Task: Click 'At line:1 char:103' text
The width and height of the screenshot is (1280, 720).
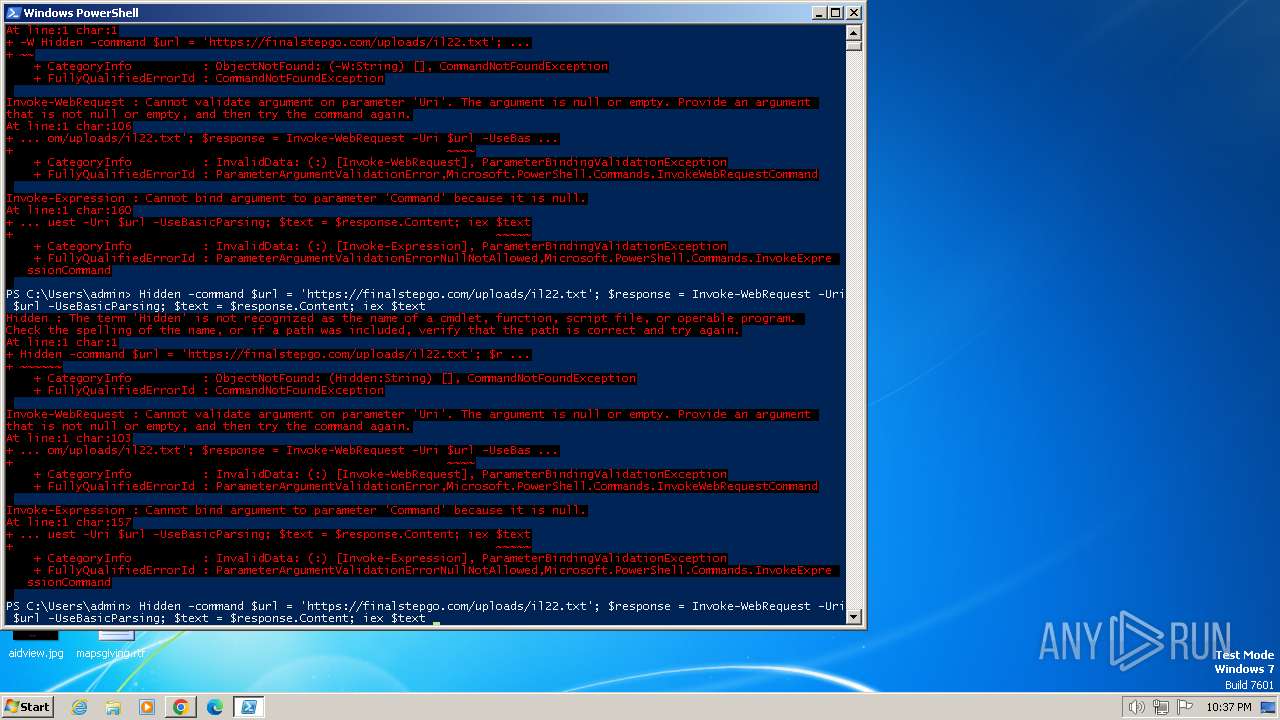Action: click(x=69, y=438)
